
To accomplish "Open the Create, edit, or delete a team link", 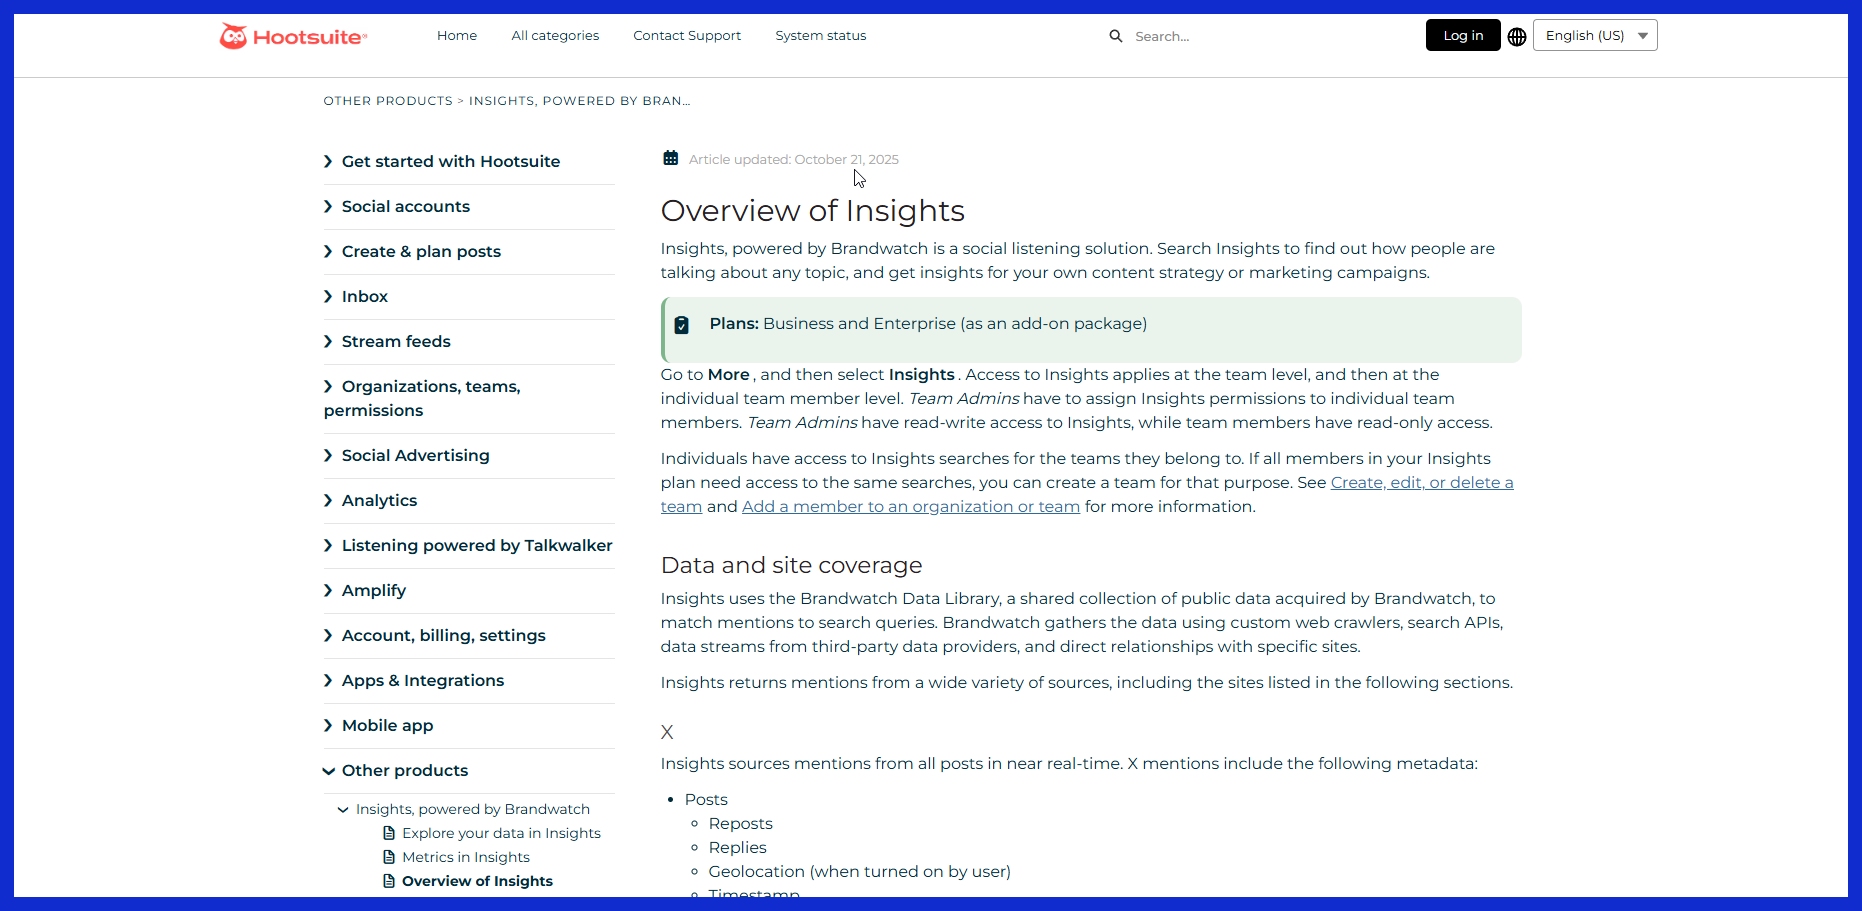I will click(1421, 482).
